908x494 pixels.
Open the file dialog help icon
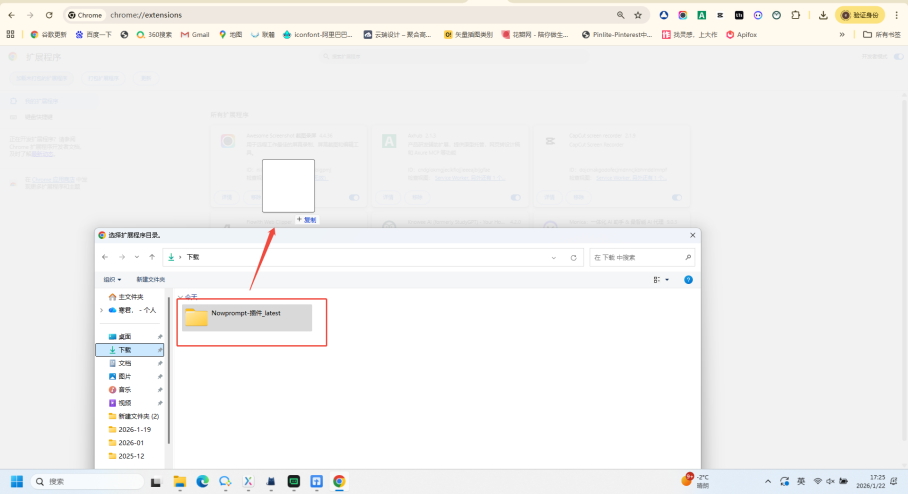pos(688,279)
